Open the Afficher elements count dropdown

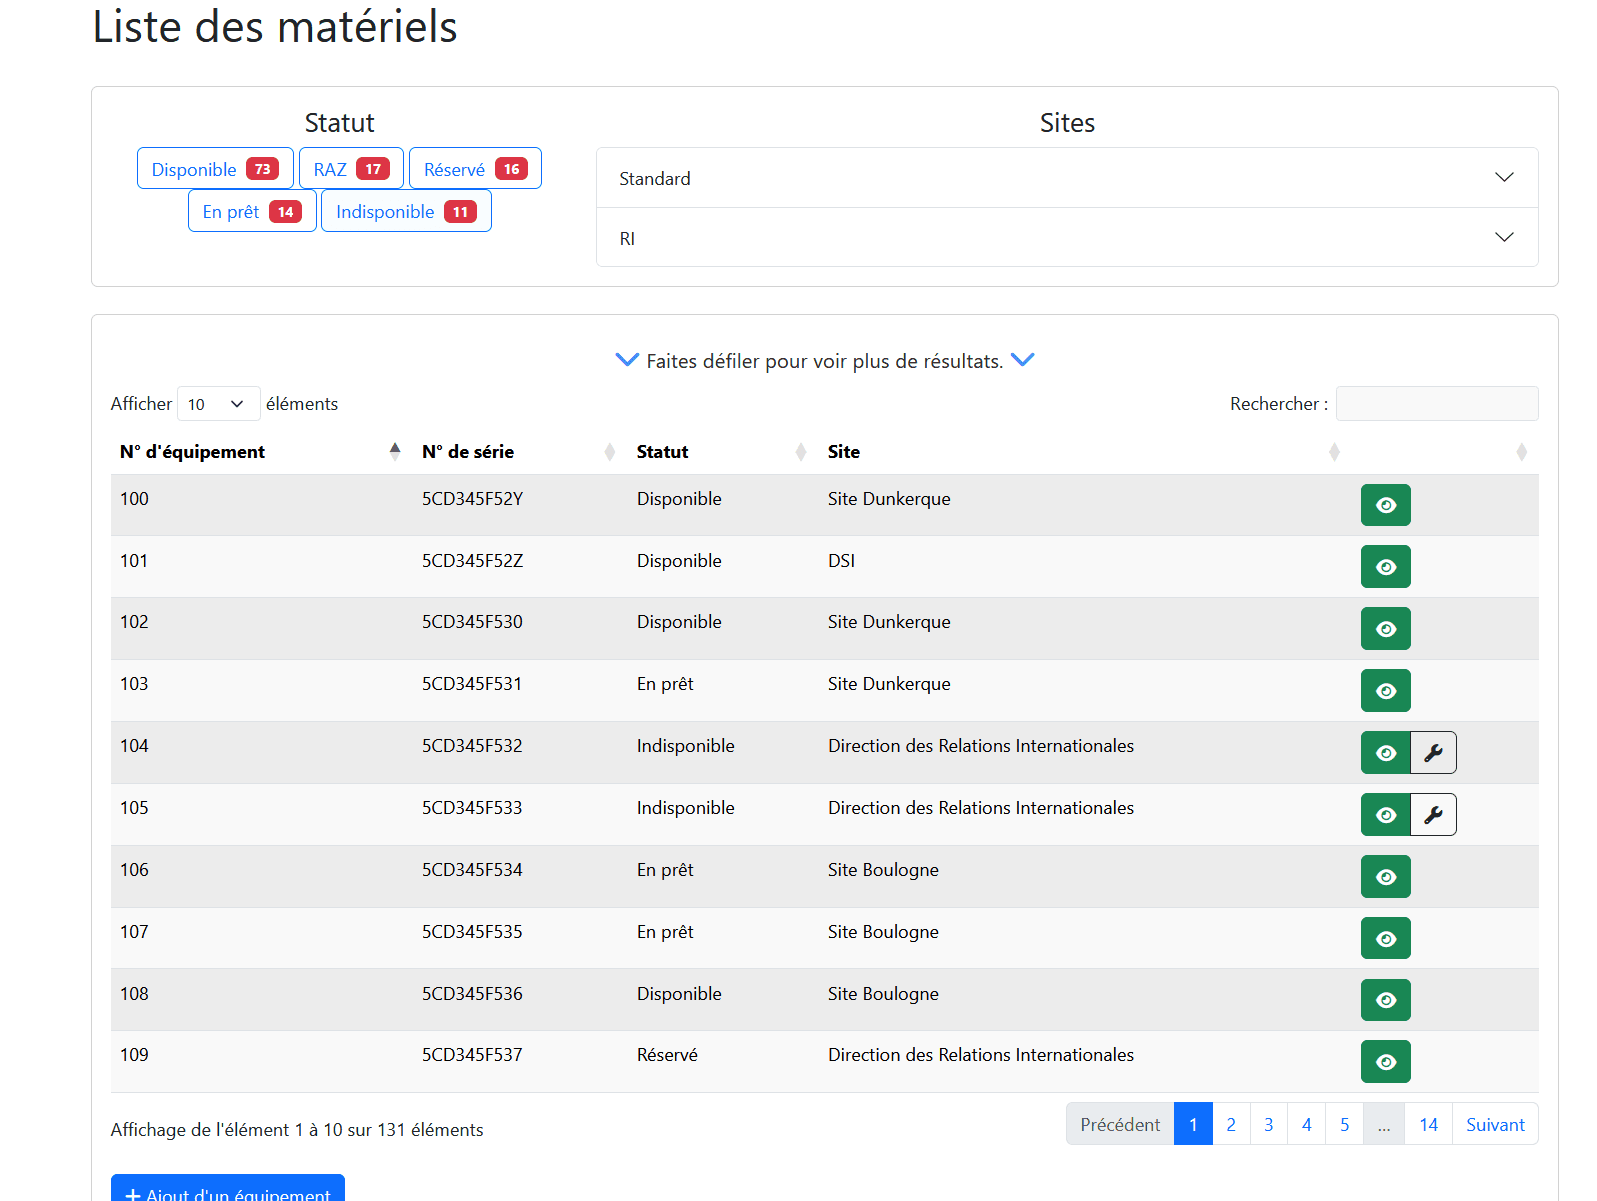pyautogui.click(x=218, y=404)
